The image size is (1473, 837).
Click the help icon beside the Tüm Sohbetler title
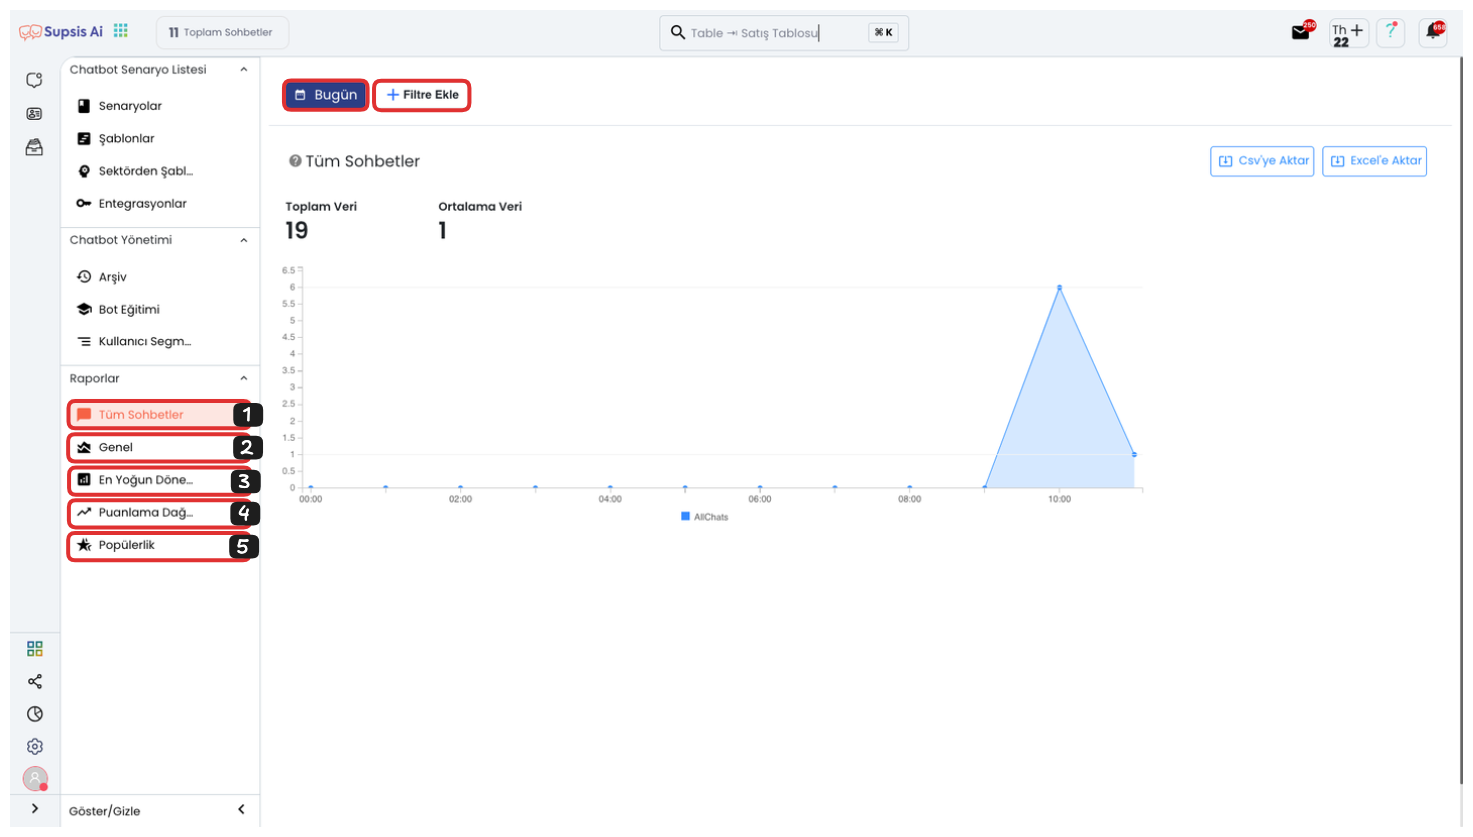[295, 161]
